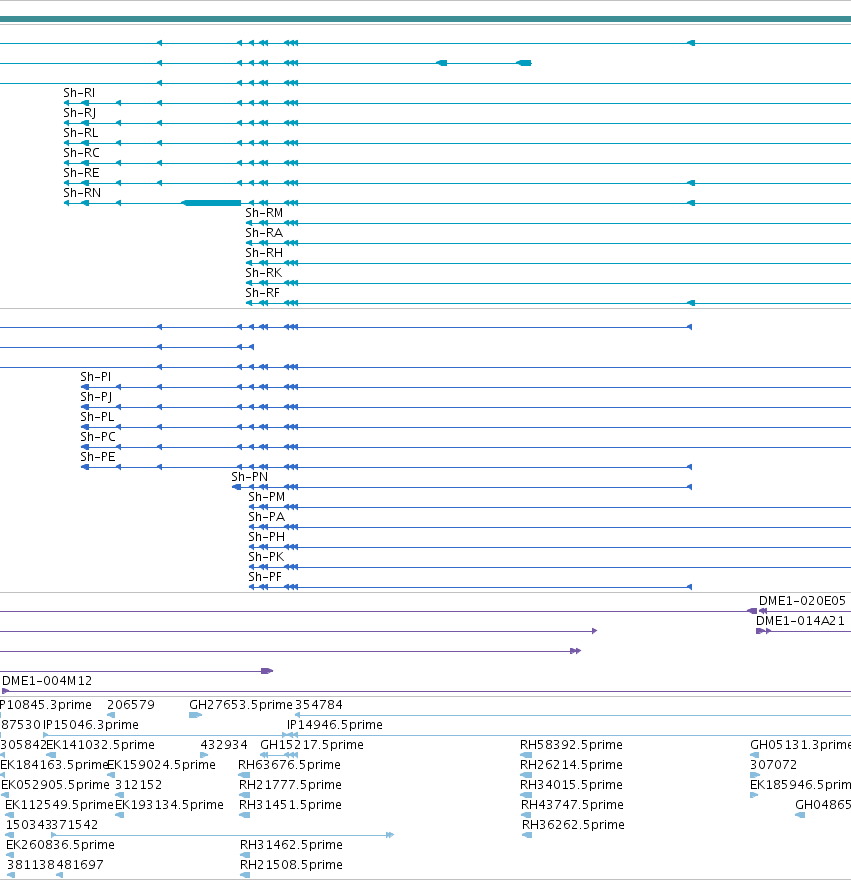The image size is (851, 880).
Task: Click the Sh-RN transcript label
Action: pyautogui.click(x=82, y=193)
